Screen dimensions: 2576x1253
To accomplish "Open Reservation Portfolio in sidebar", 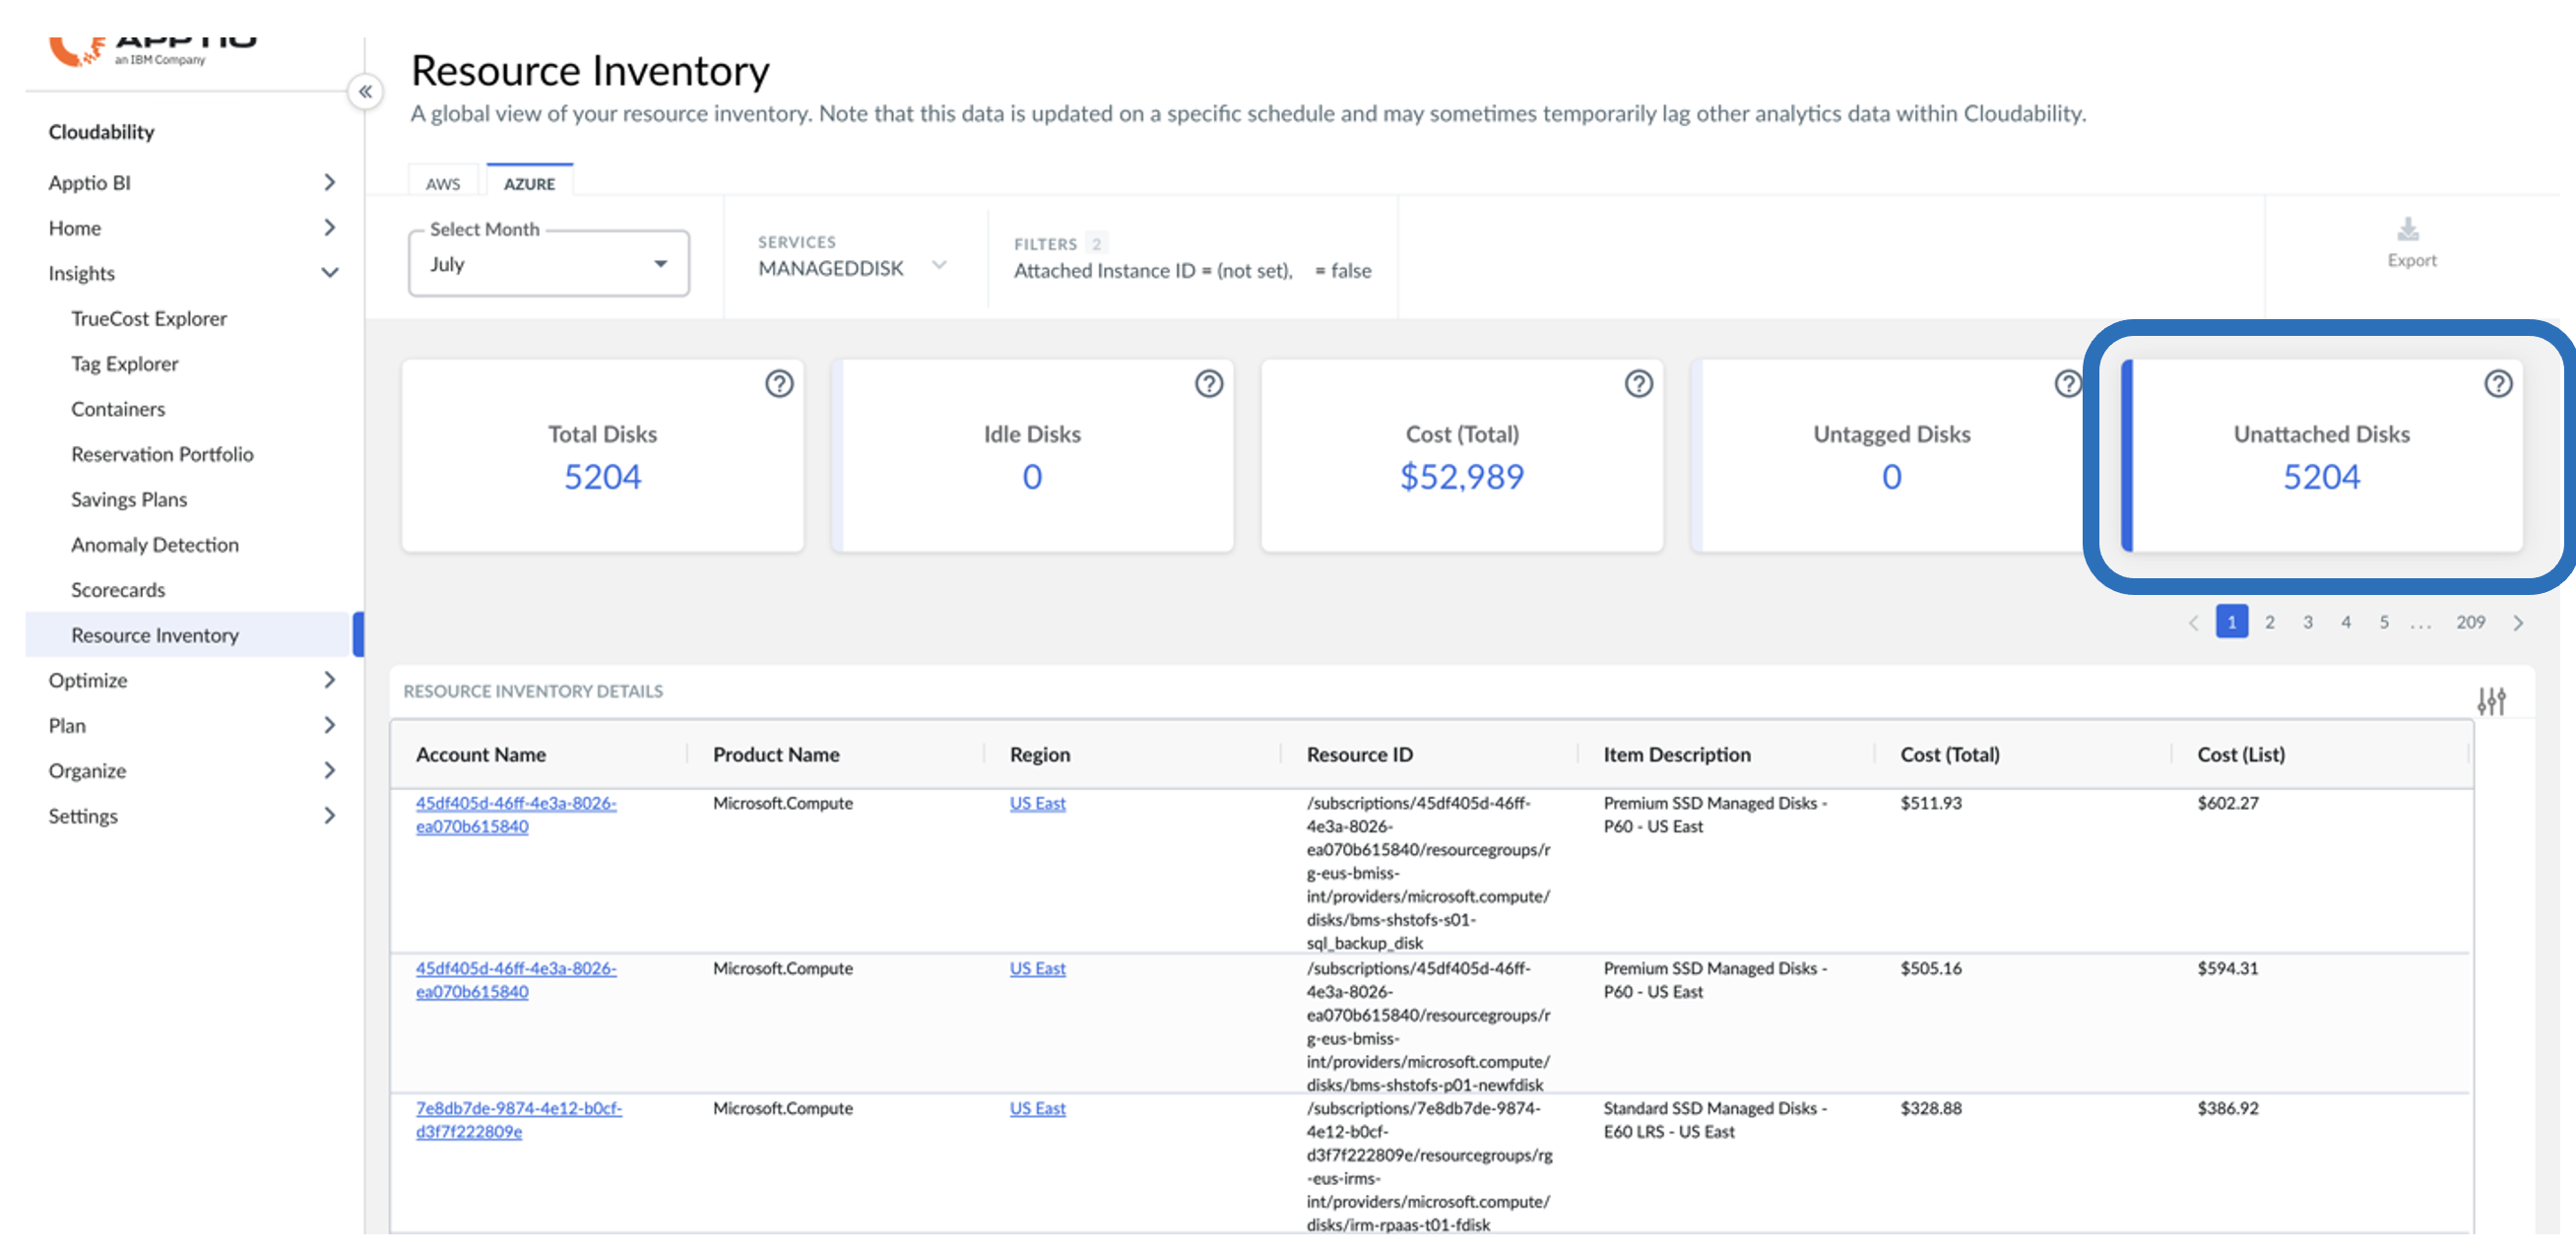I will tap(162, 454).
